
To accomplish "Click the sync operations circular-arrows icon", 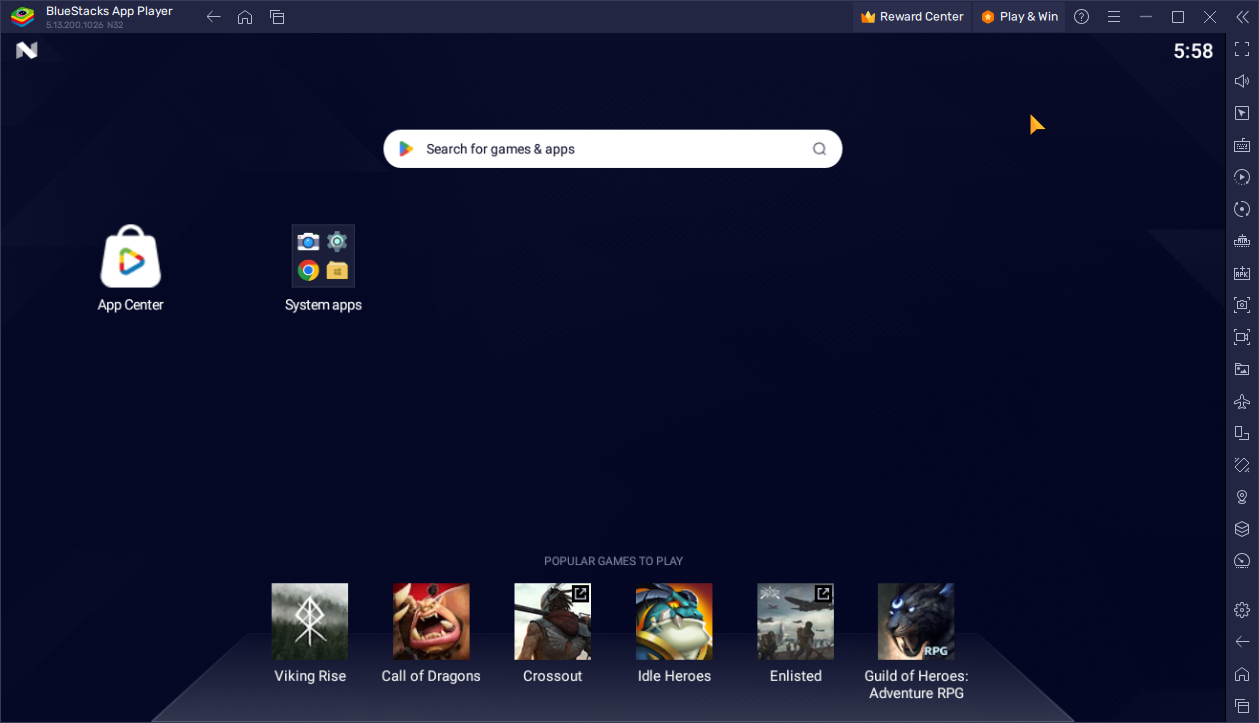I will (1242, 209).
